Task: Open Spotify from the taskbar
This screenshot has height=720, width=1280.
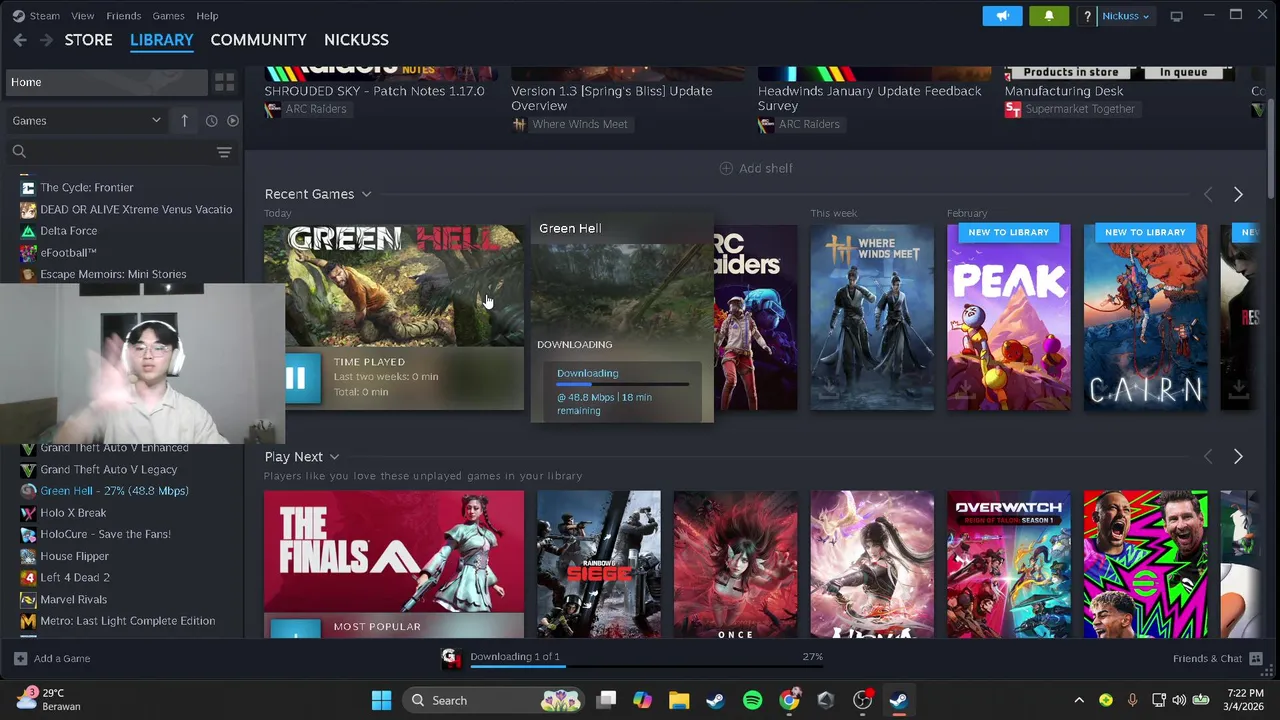Action: point(752,700)
